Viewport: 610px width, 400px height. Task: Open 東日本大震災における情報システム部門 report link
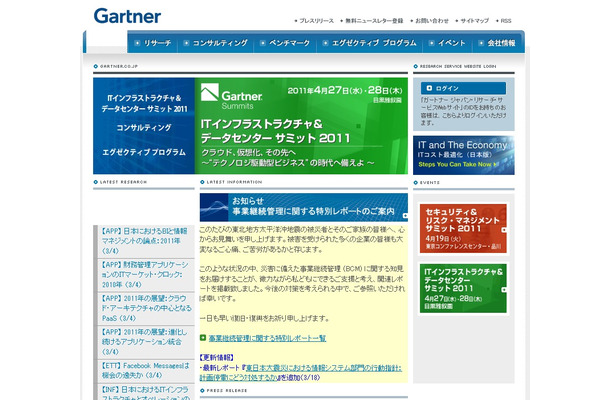(301, 373)
